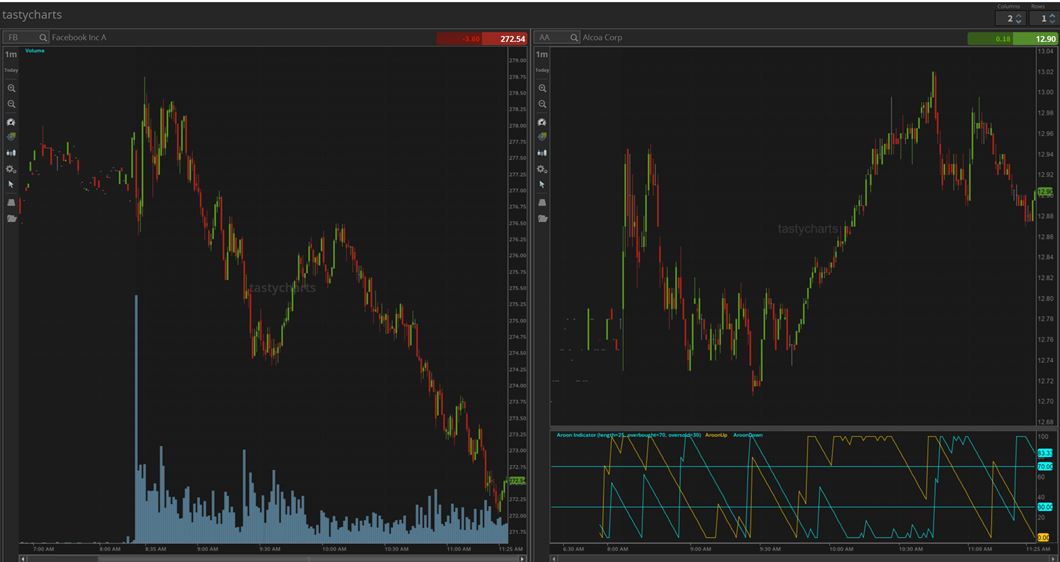Click the AroonUp legend label

pyautogui.click(x=716, y=435)
